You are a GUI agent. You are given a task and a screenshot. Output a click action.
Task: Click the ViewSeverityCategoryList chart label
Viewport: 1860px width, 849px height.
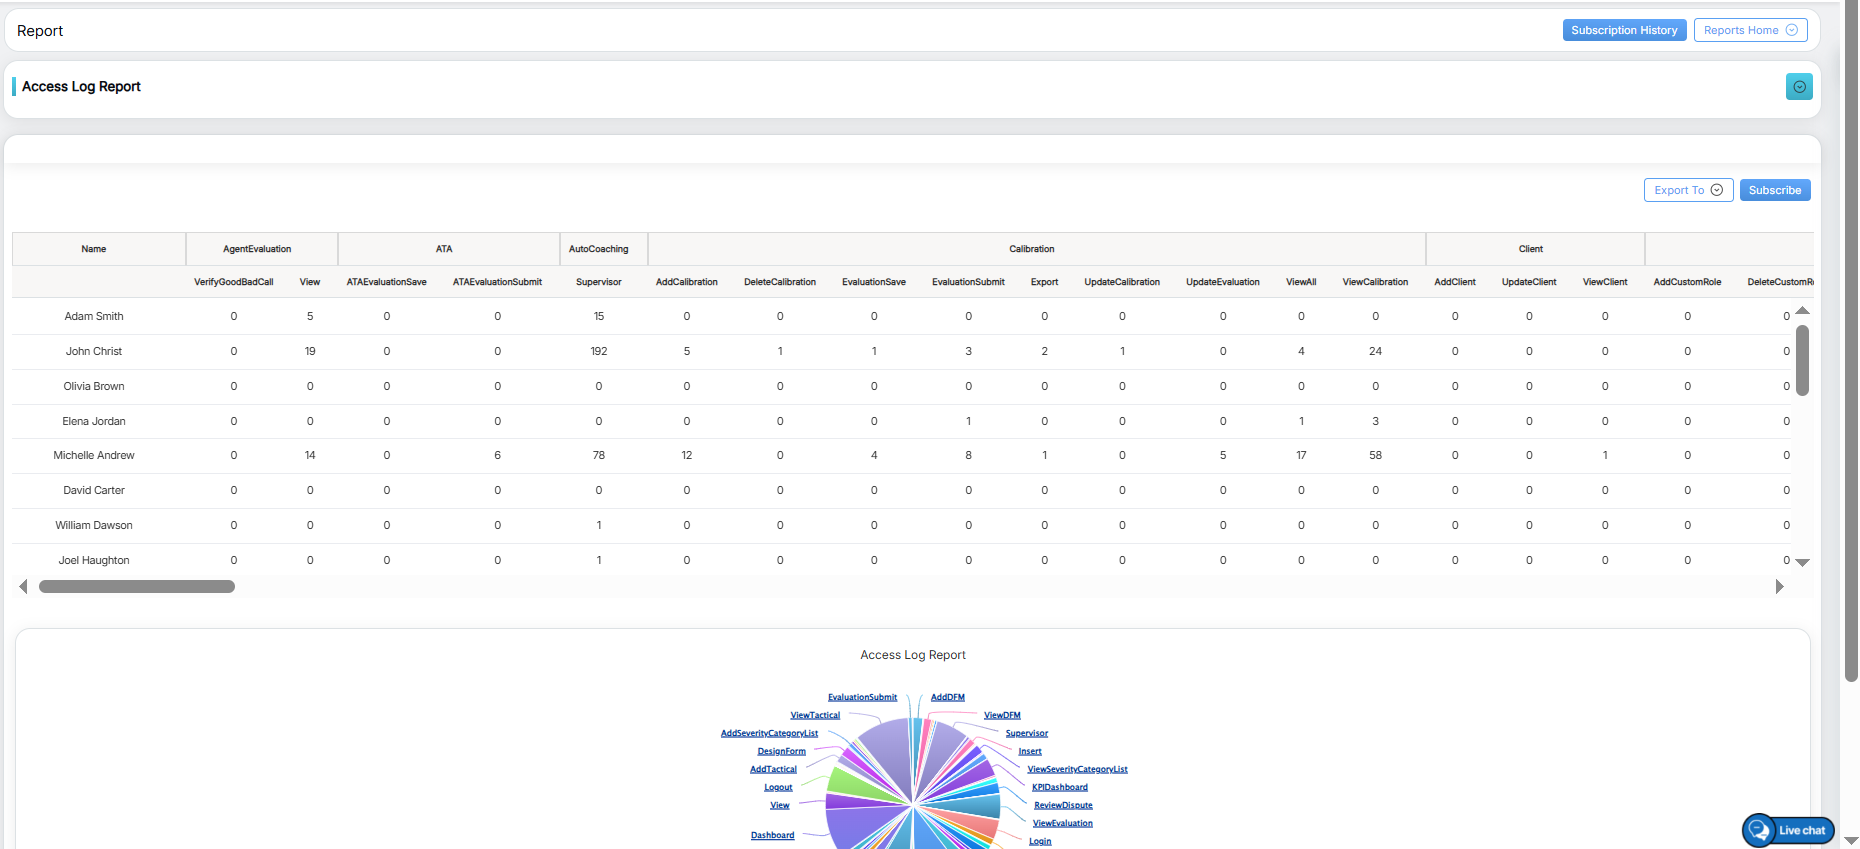tap(1077, 769)
